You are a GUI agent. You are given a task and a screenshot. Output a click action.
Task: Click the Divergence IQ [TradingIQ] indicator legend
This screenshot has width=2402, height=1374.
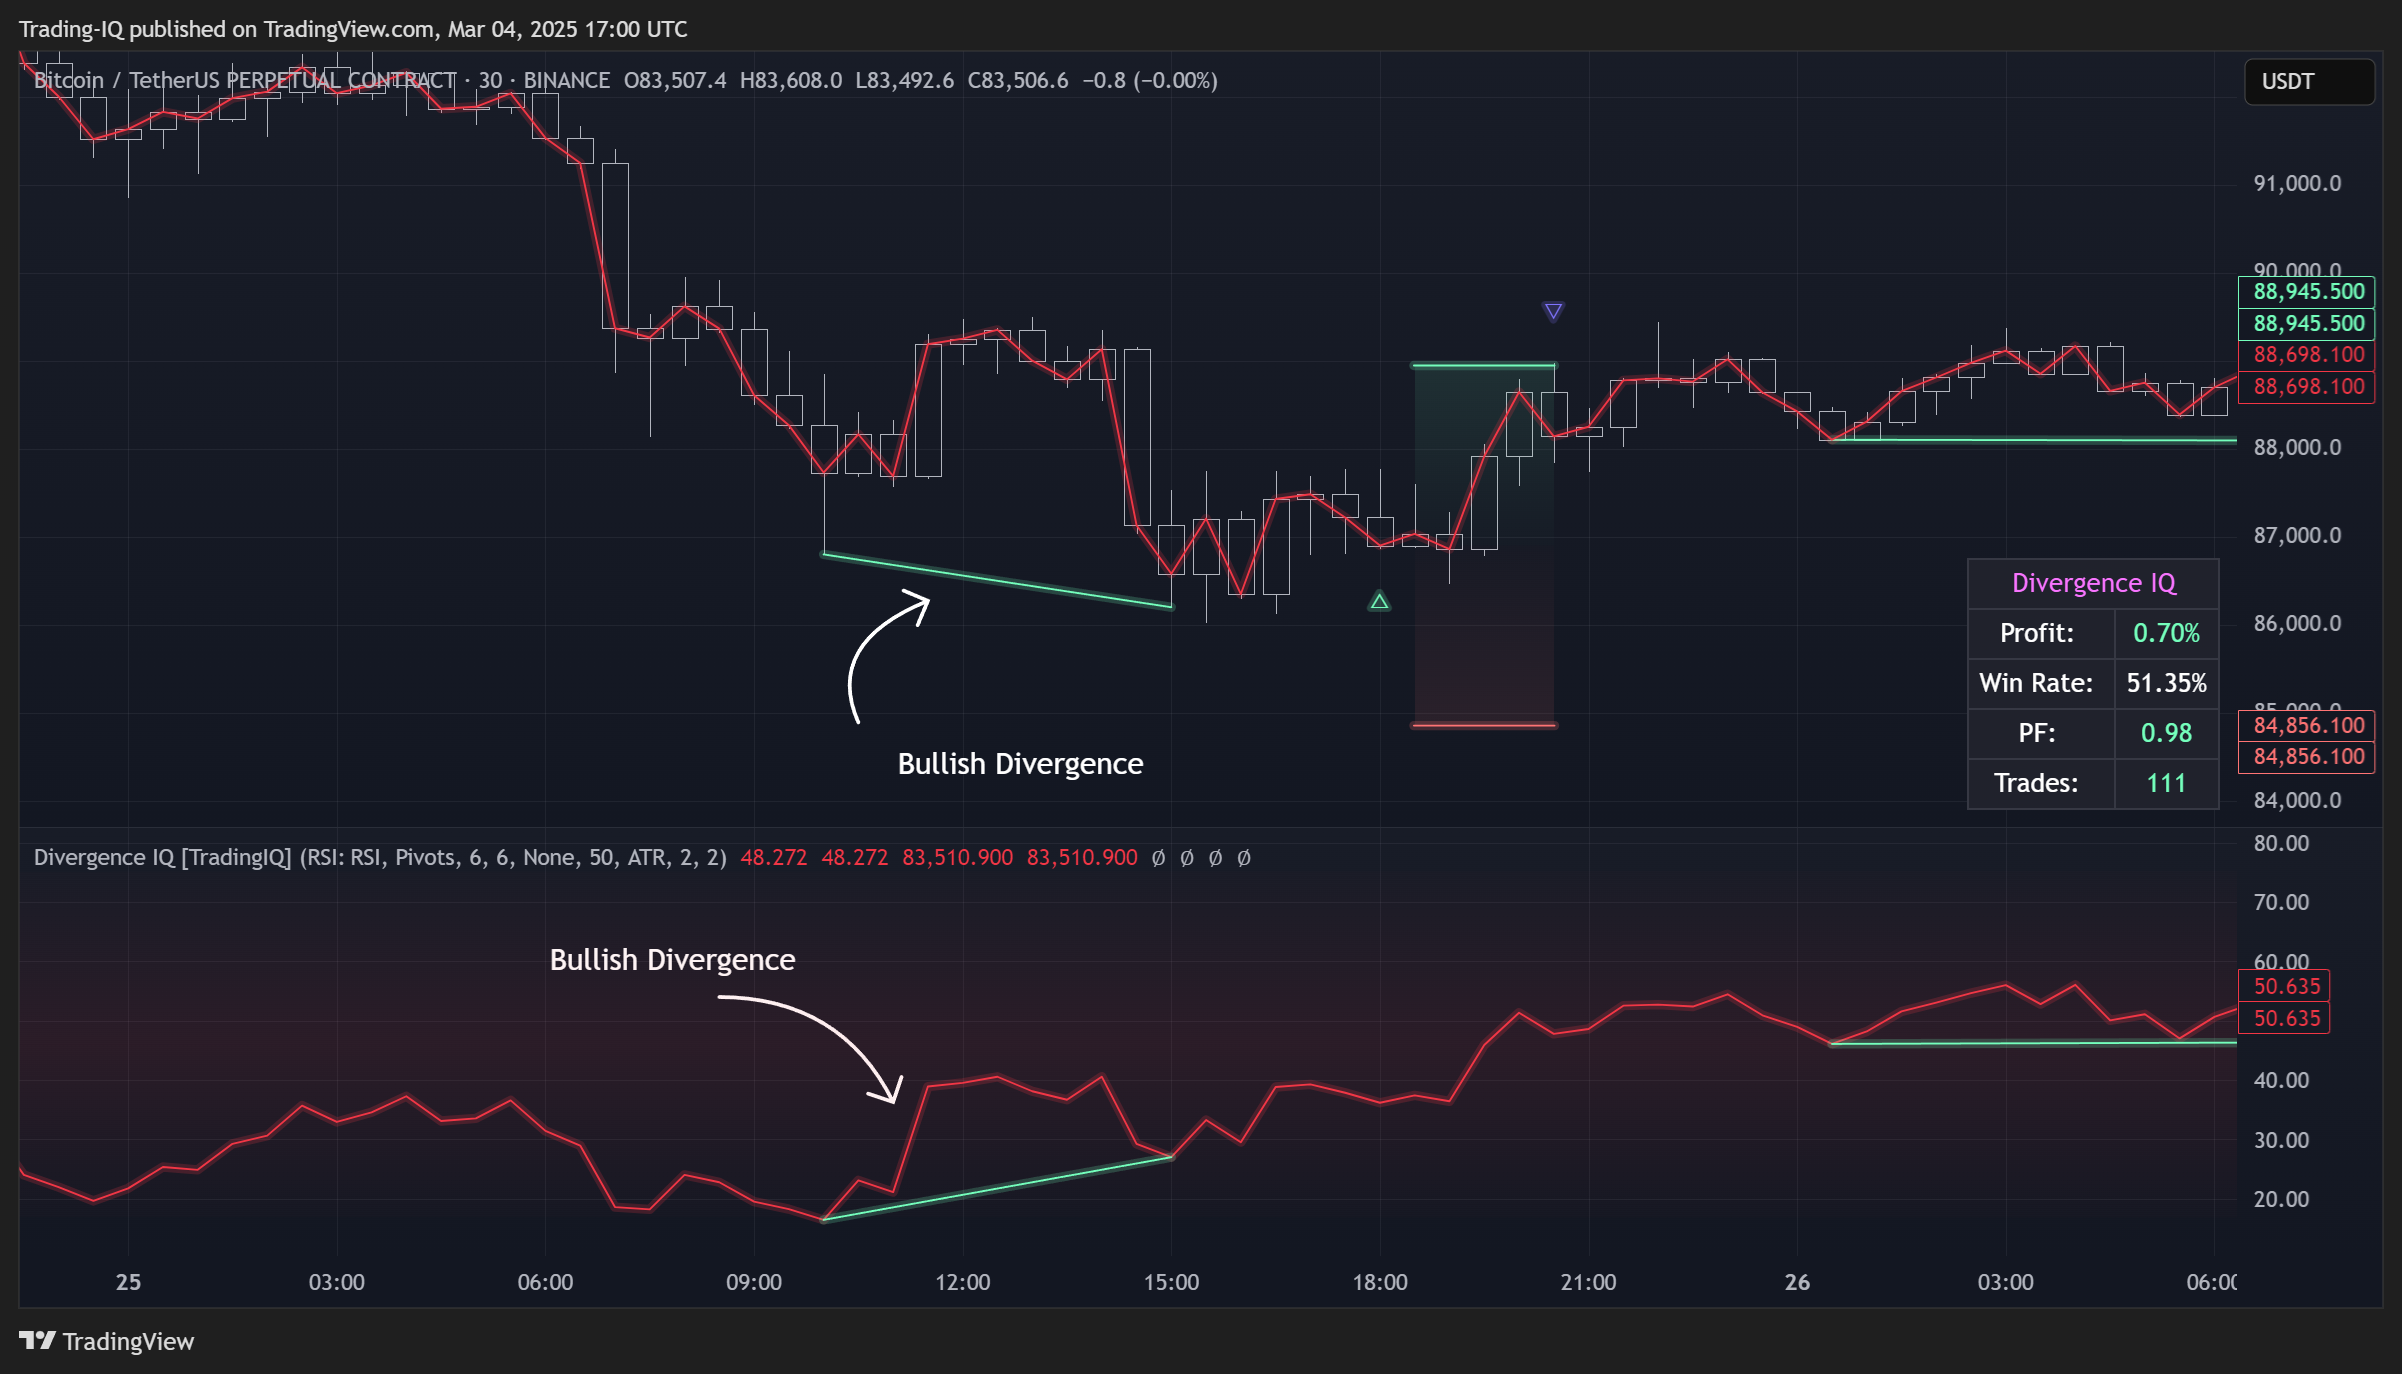380,857
